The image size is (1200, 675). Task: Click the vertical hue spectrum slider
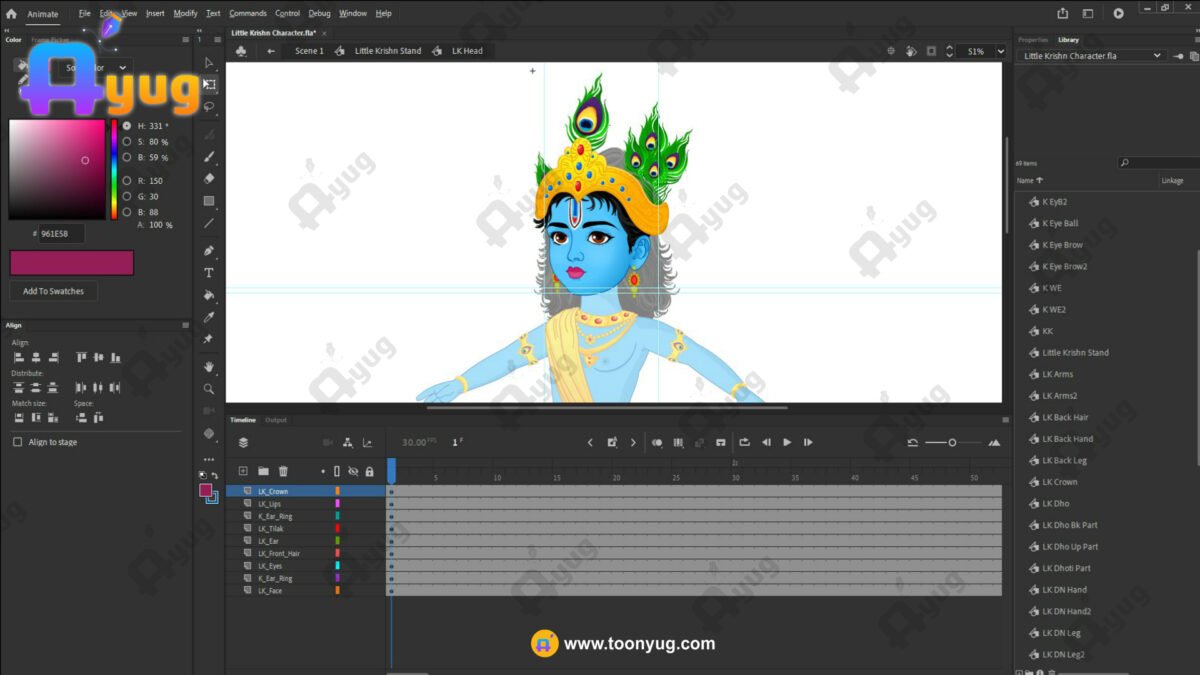tap(114, 169)
